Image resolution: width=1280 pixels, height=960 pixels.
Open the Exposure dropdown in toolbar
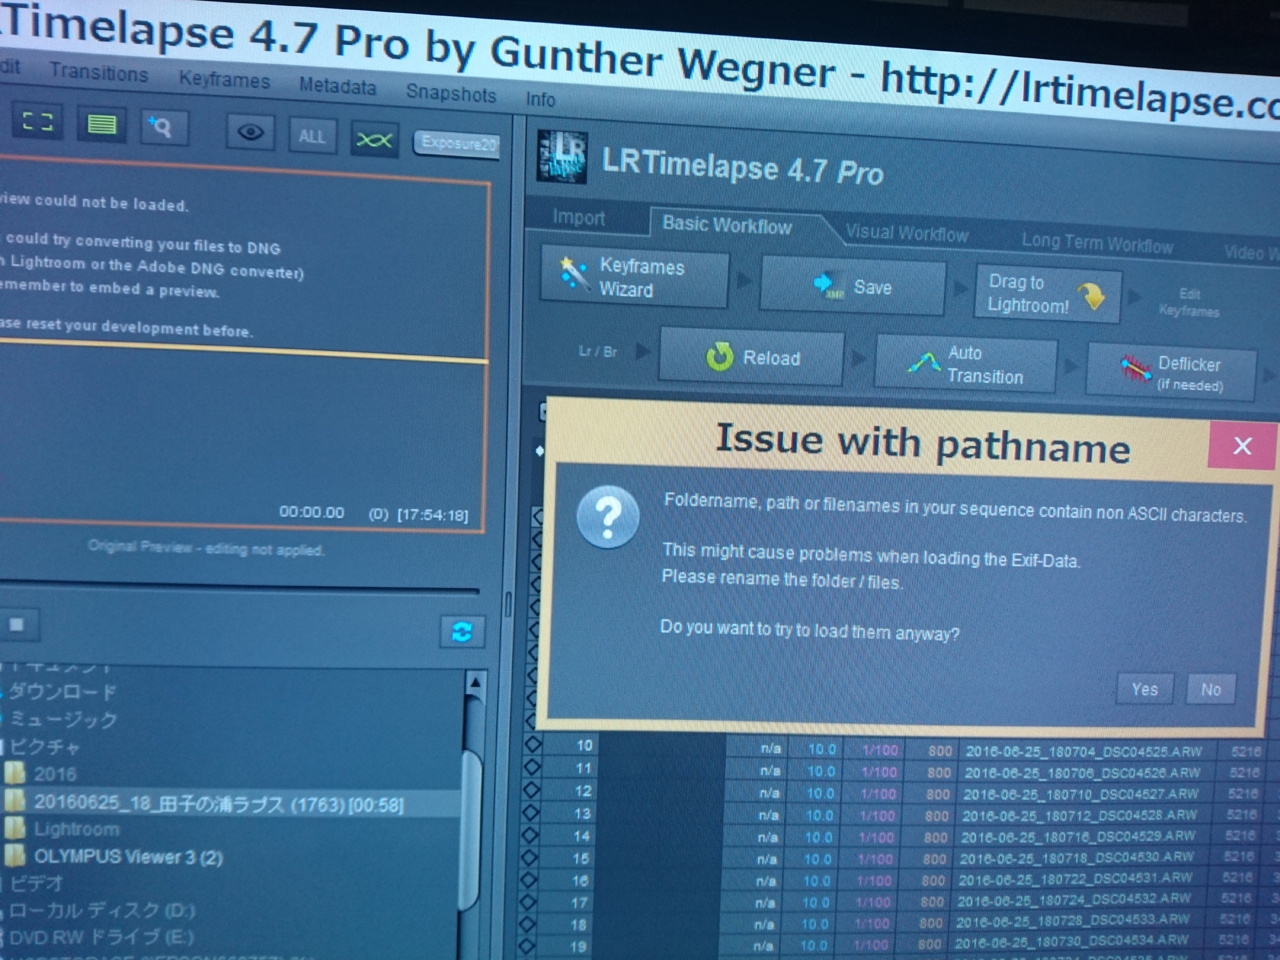click(457, 143)
